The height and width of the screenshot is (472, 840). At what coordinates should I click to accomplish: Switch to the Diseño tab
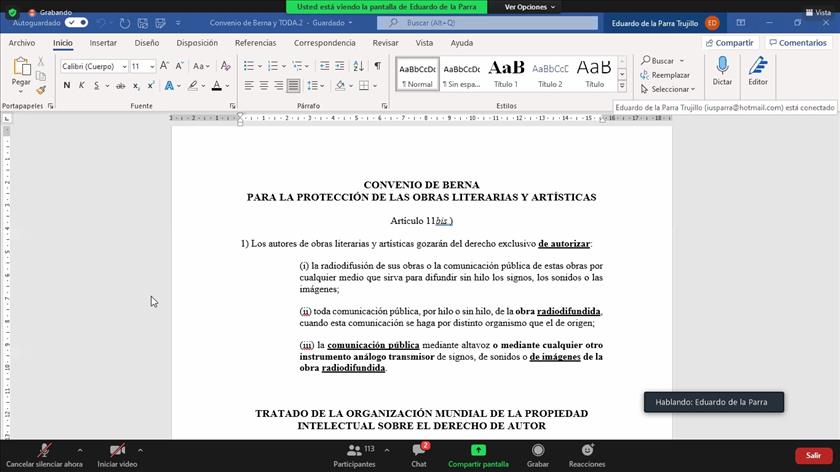click(x=146, y=43)
